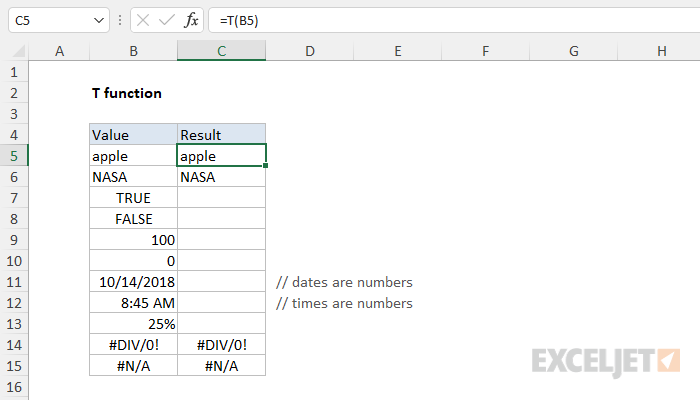
Task: Click empty result cell next to TRUE
Action: 221,198
